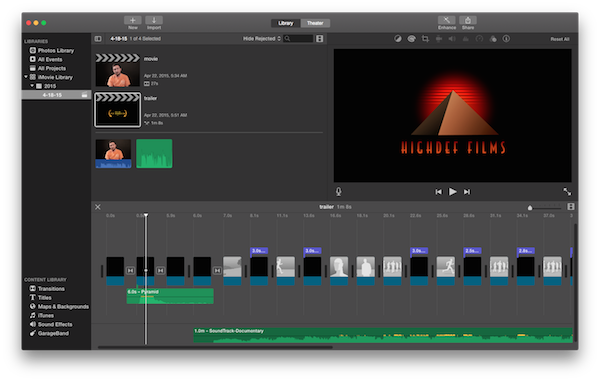This screenshot has width=600, height=381.
Task: Click the first transition icon in the timeline
Action: (x=130, y=270)
